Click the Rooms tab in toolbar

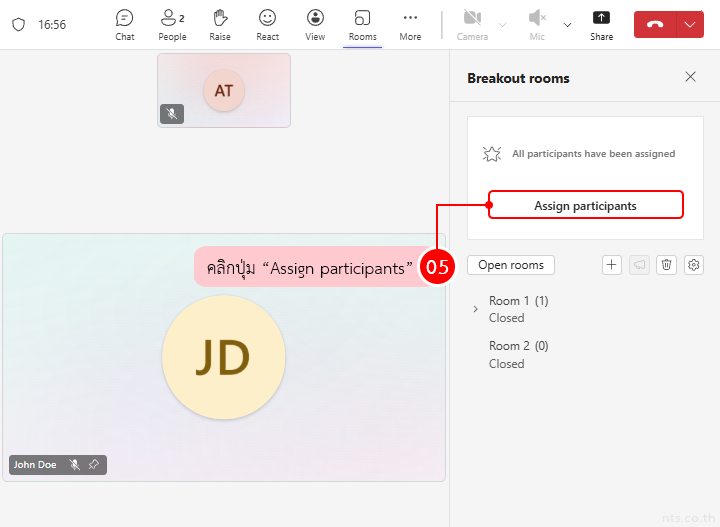click(x=362, y=24)
